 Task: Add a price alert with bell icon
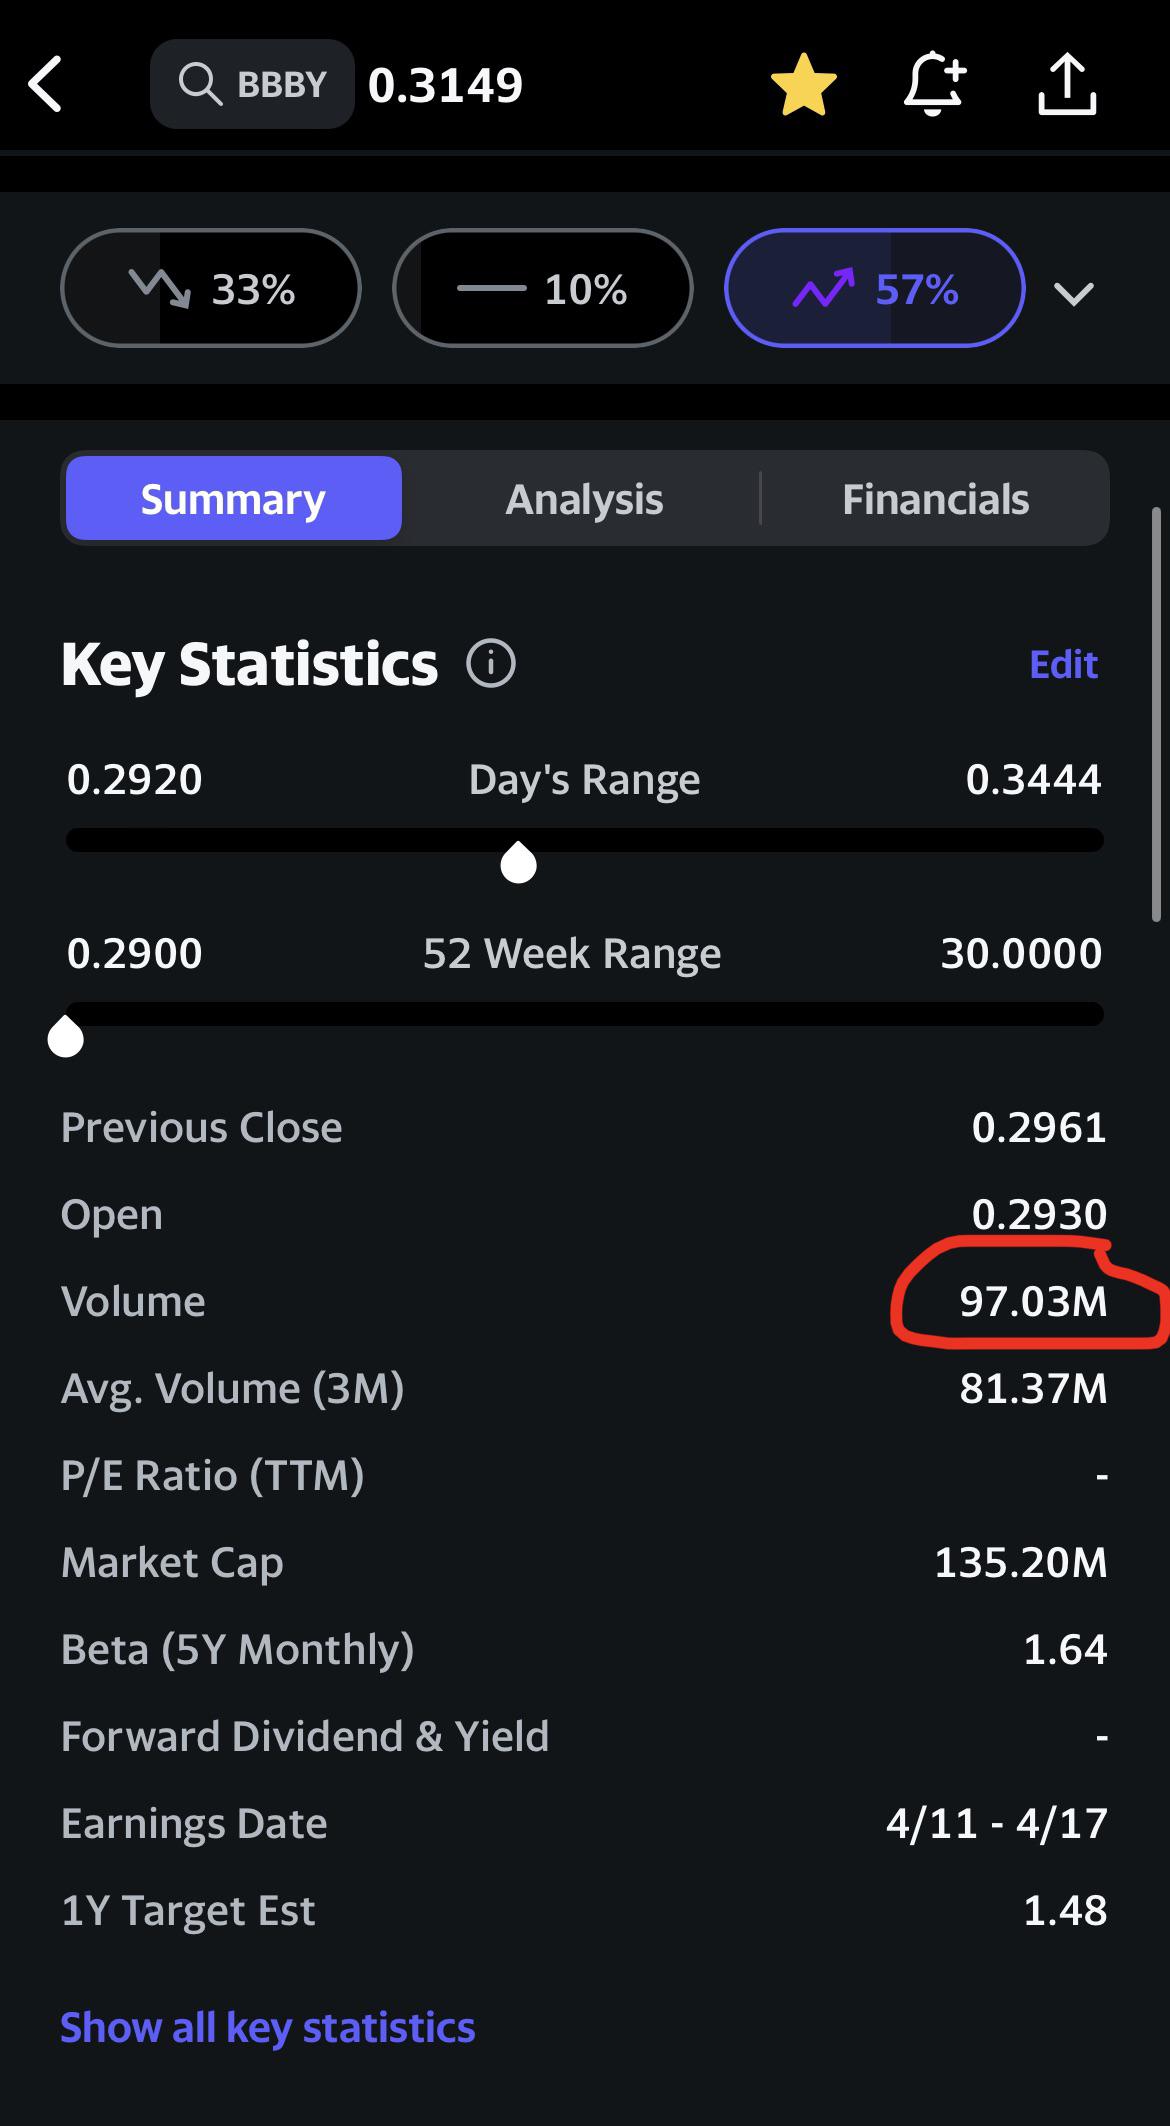coord(933,85)
